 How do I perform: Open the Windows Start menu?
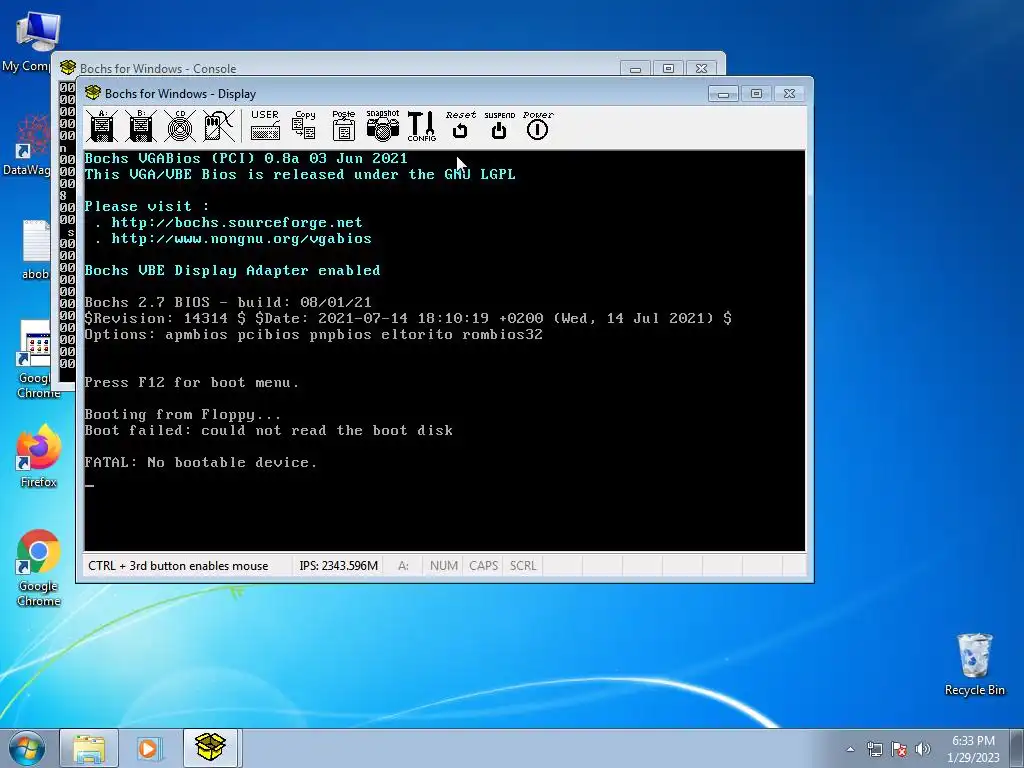click(x=27, y=748)
